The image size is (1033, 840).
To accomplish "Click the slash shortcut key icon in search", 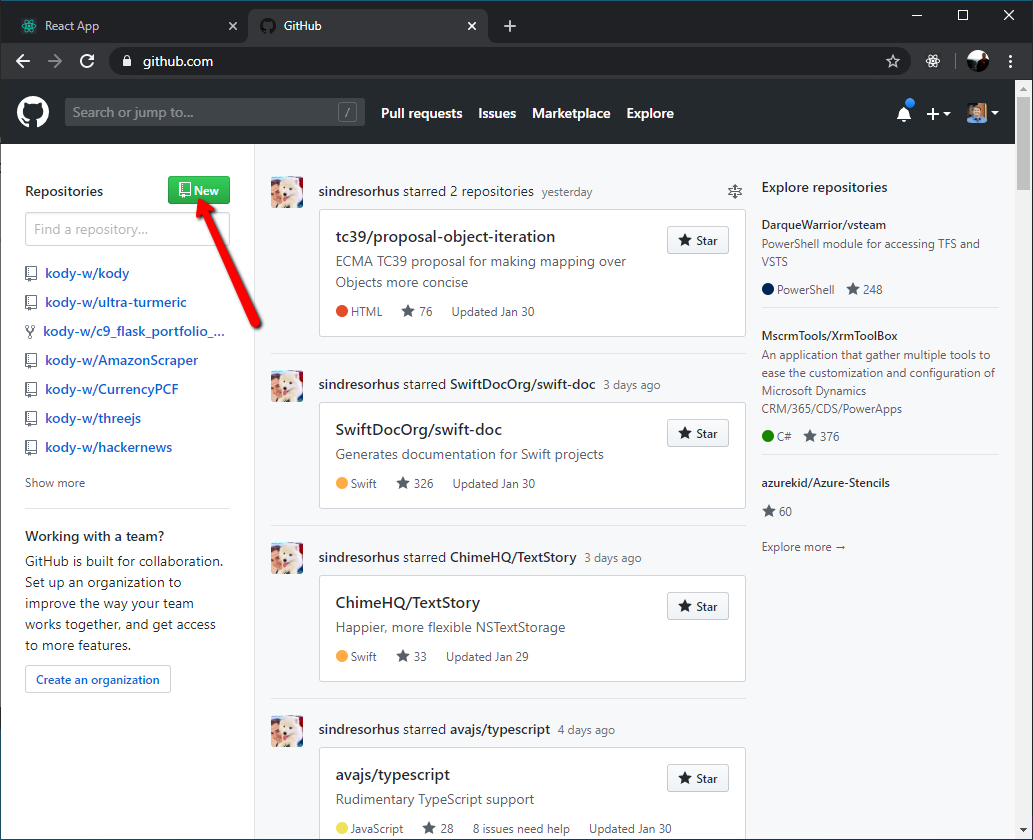I will [348, 112].
